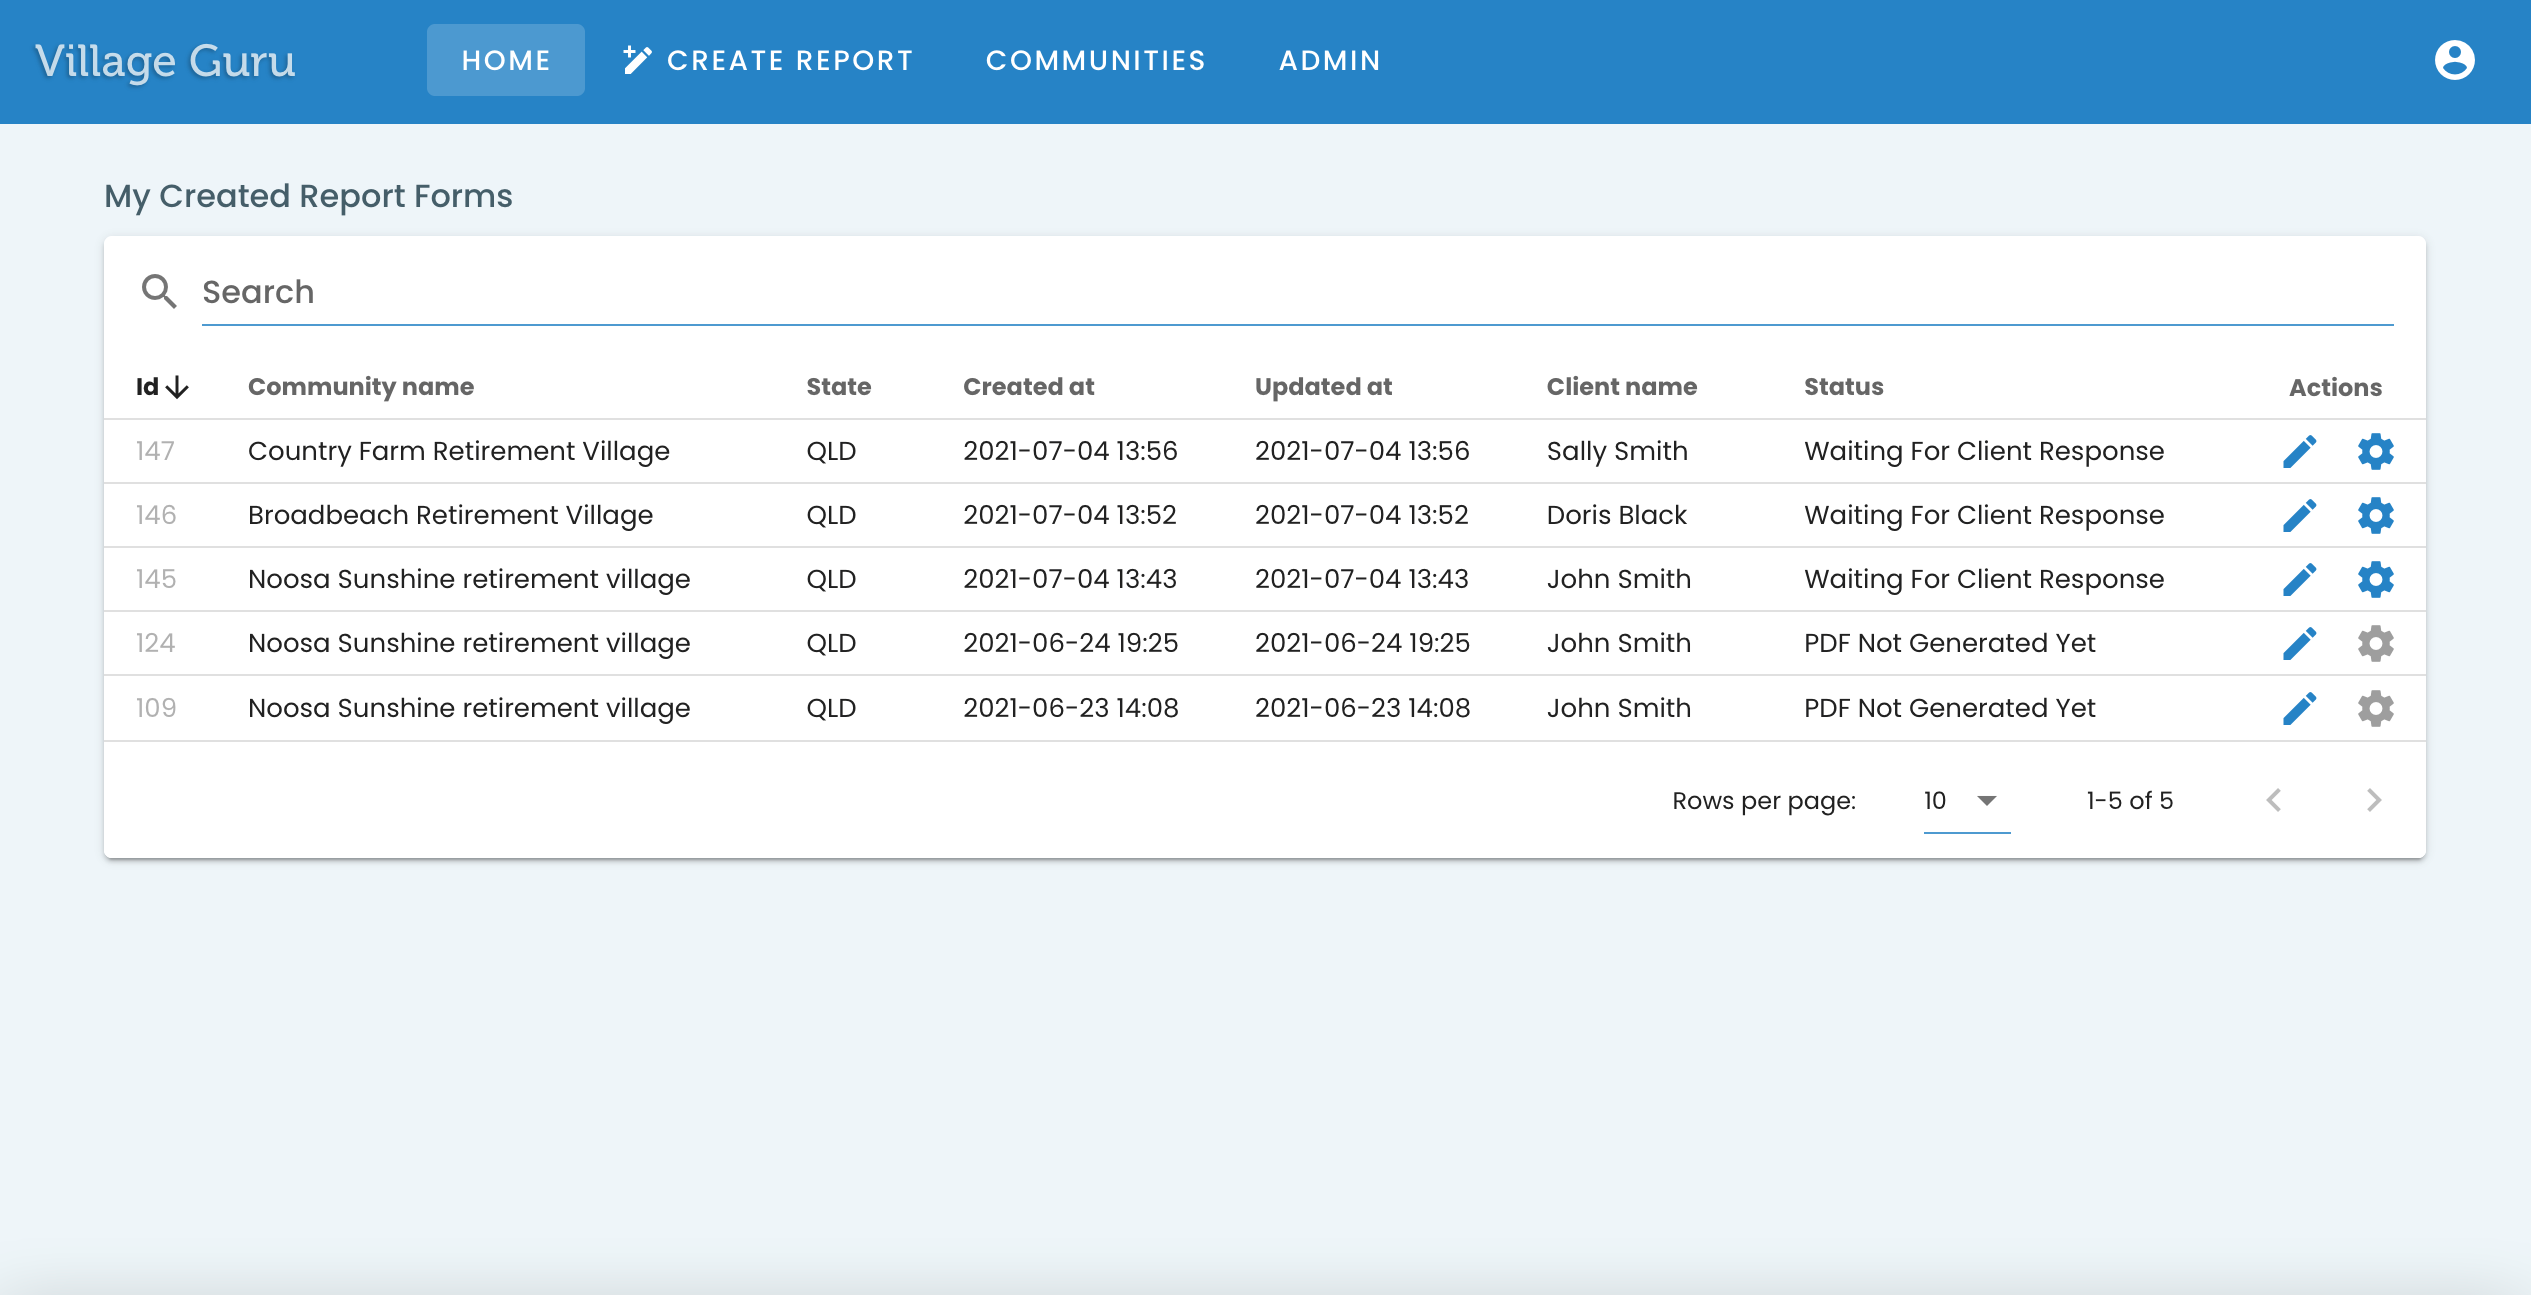Click edit pencil for Broadbeach Retirement Village
The width and height of the screenshot is (2531, 1295).
click(2299, 515)
